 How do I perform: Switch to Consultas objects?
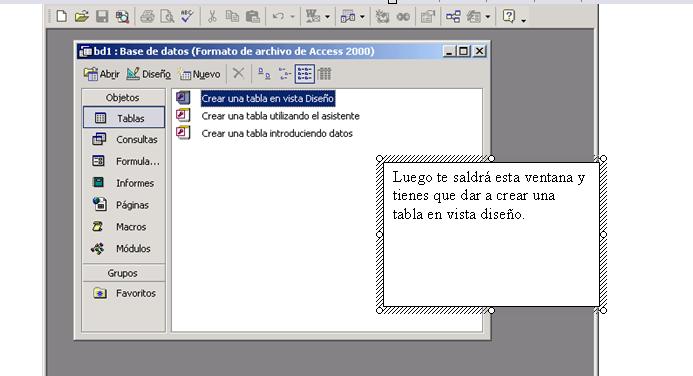coord(124,139)
